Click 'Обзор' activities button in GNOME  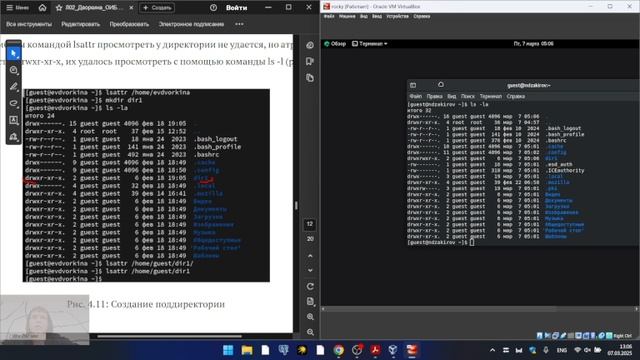click(335, 44)
